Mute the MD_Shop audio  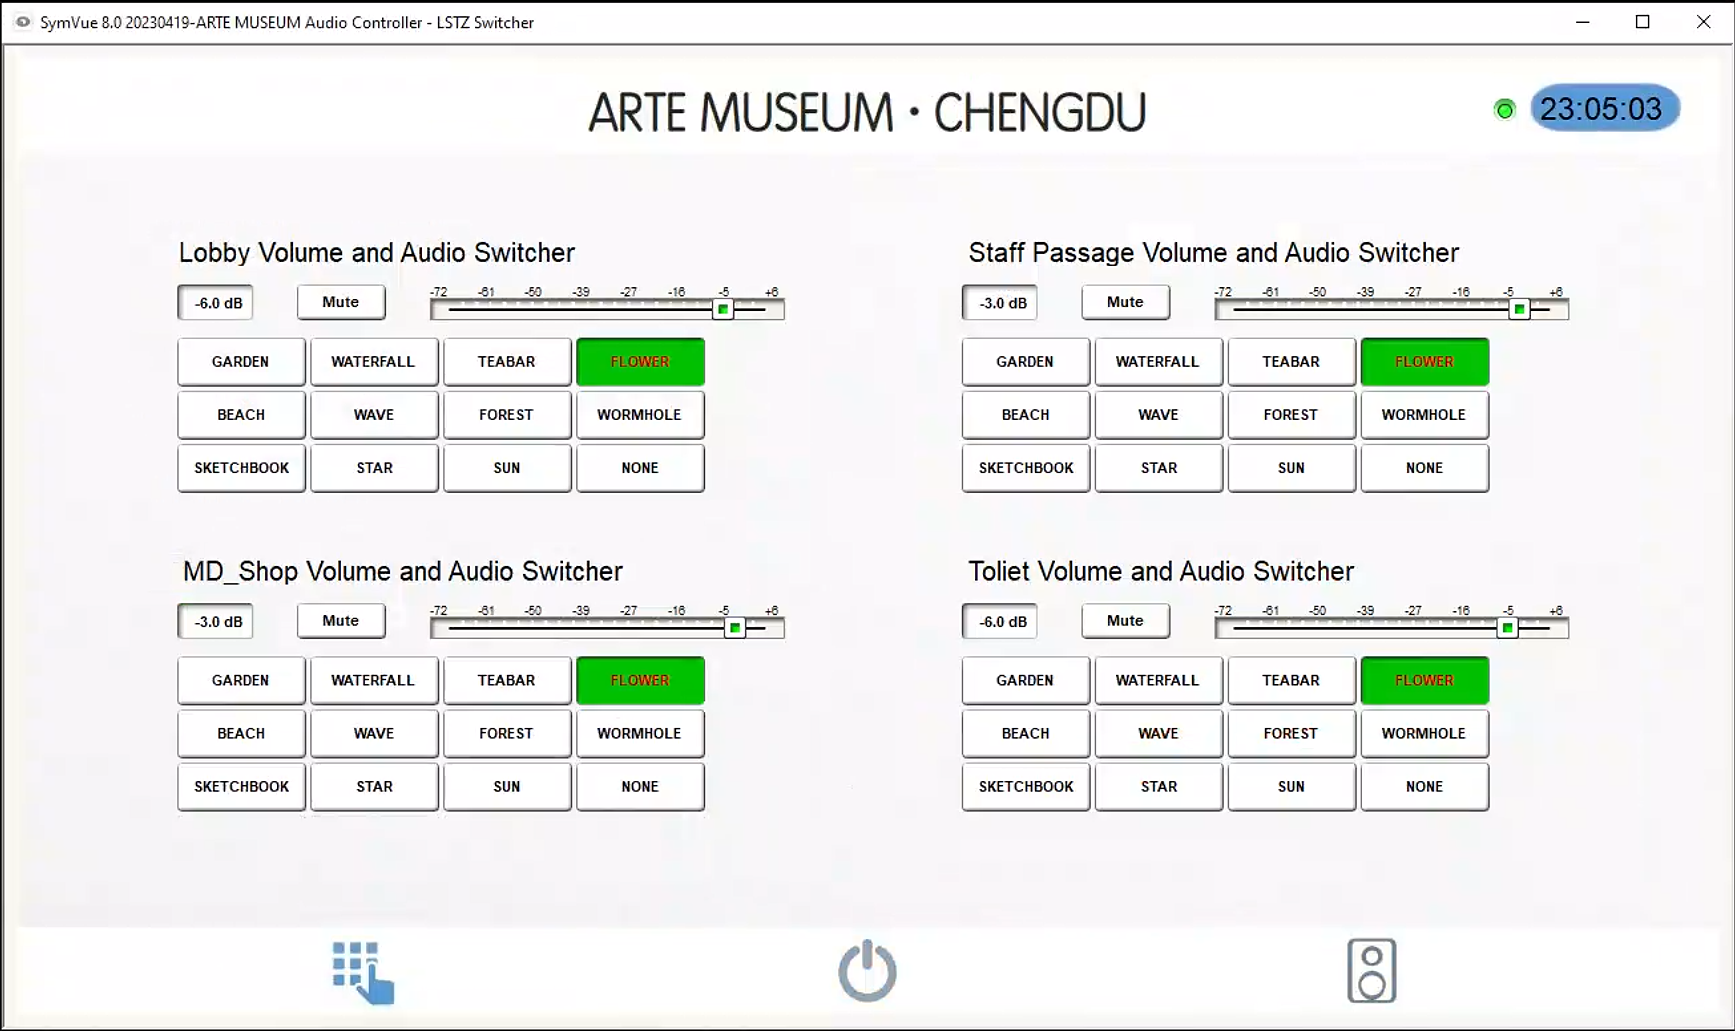coord(341,621)
